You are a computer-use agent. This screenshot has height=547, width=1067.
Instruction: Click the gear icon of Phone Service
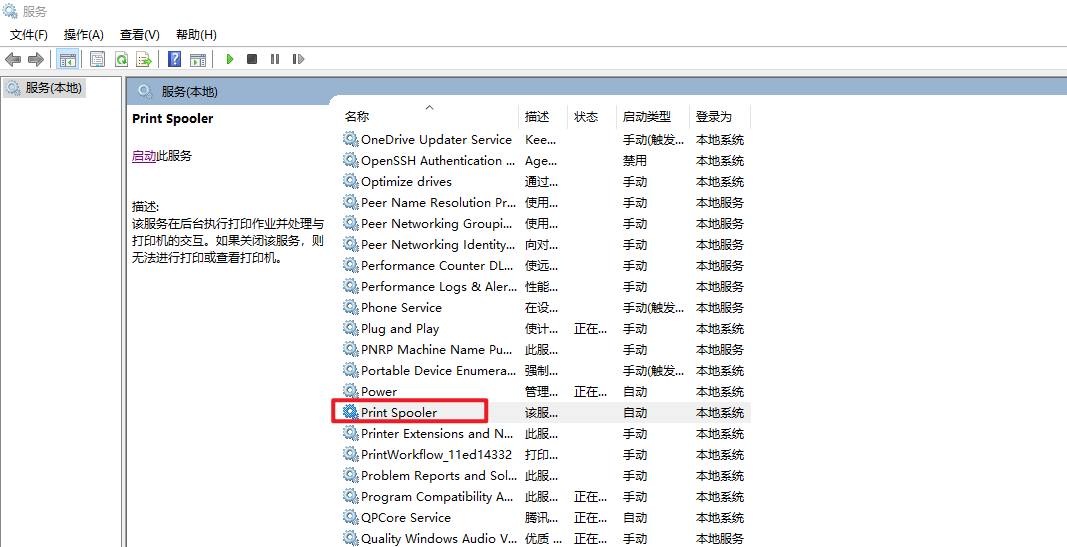tap(350, 308)
